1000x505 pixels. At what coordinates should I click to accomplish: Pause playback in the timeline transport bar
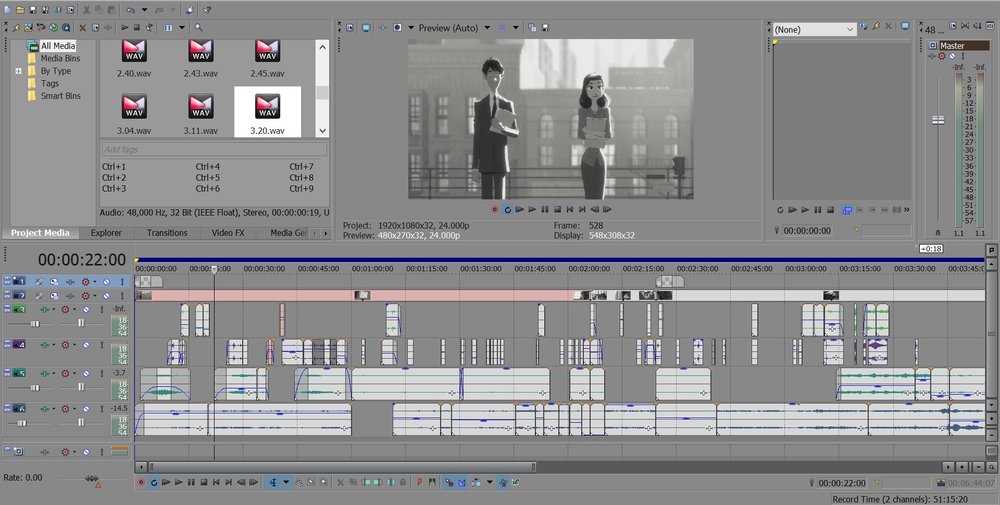[x=191, y=483]
